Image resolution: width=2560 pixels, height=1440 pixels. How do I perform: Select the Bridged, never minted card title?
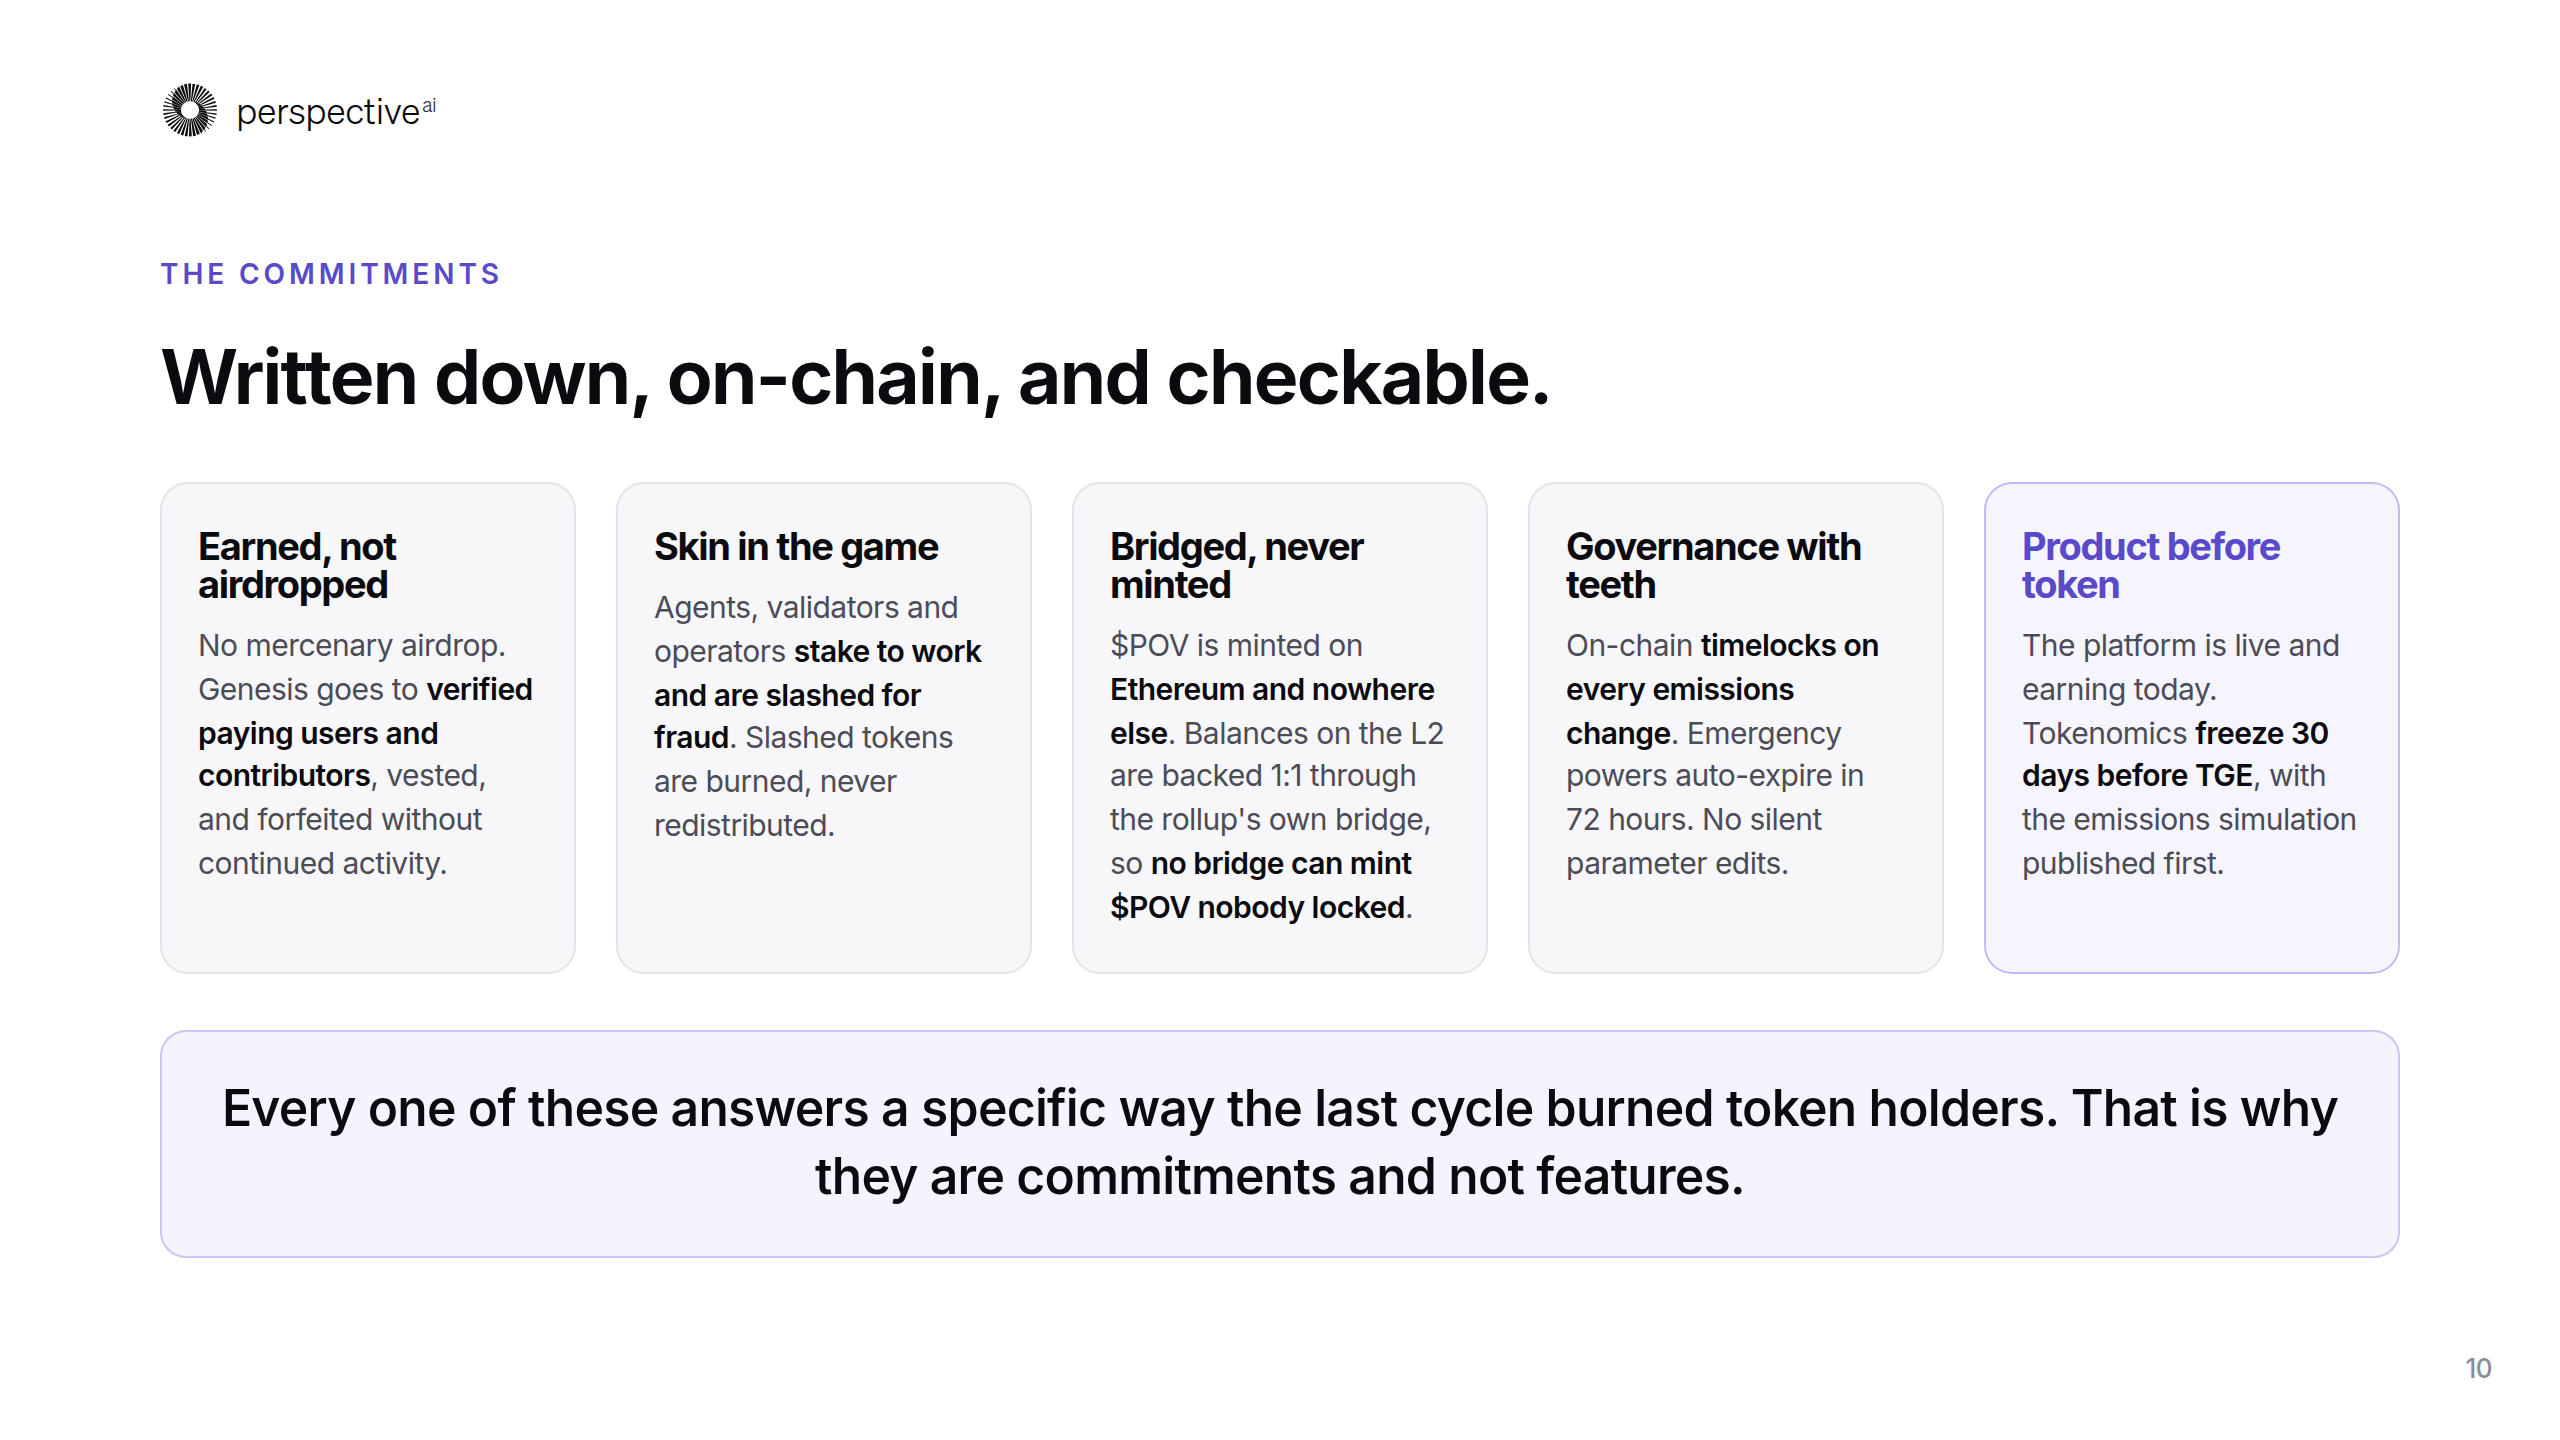(1236, 565)
